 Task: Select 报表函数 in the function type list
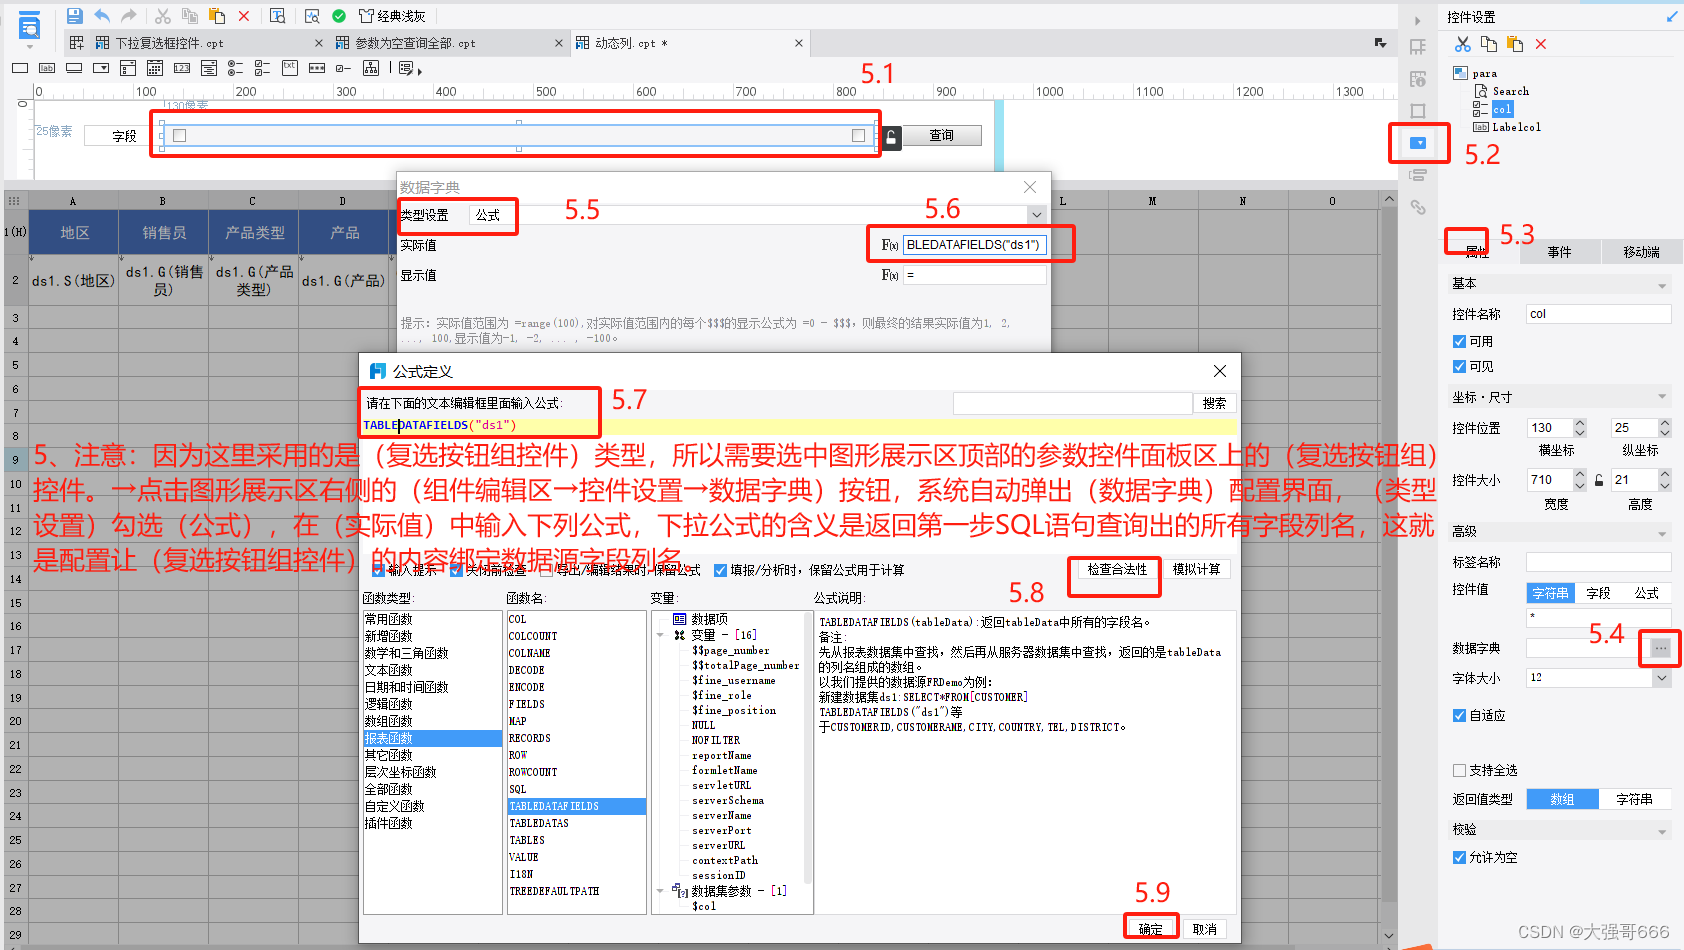[x=432, y=738]
